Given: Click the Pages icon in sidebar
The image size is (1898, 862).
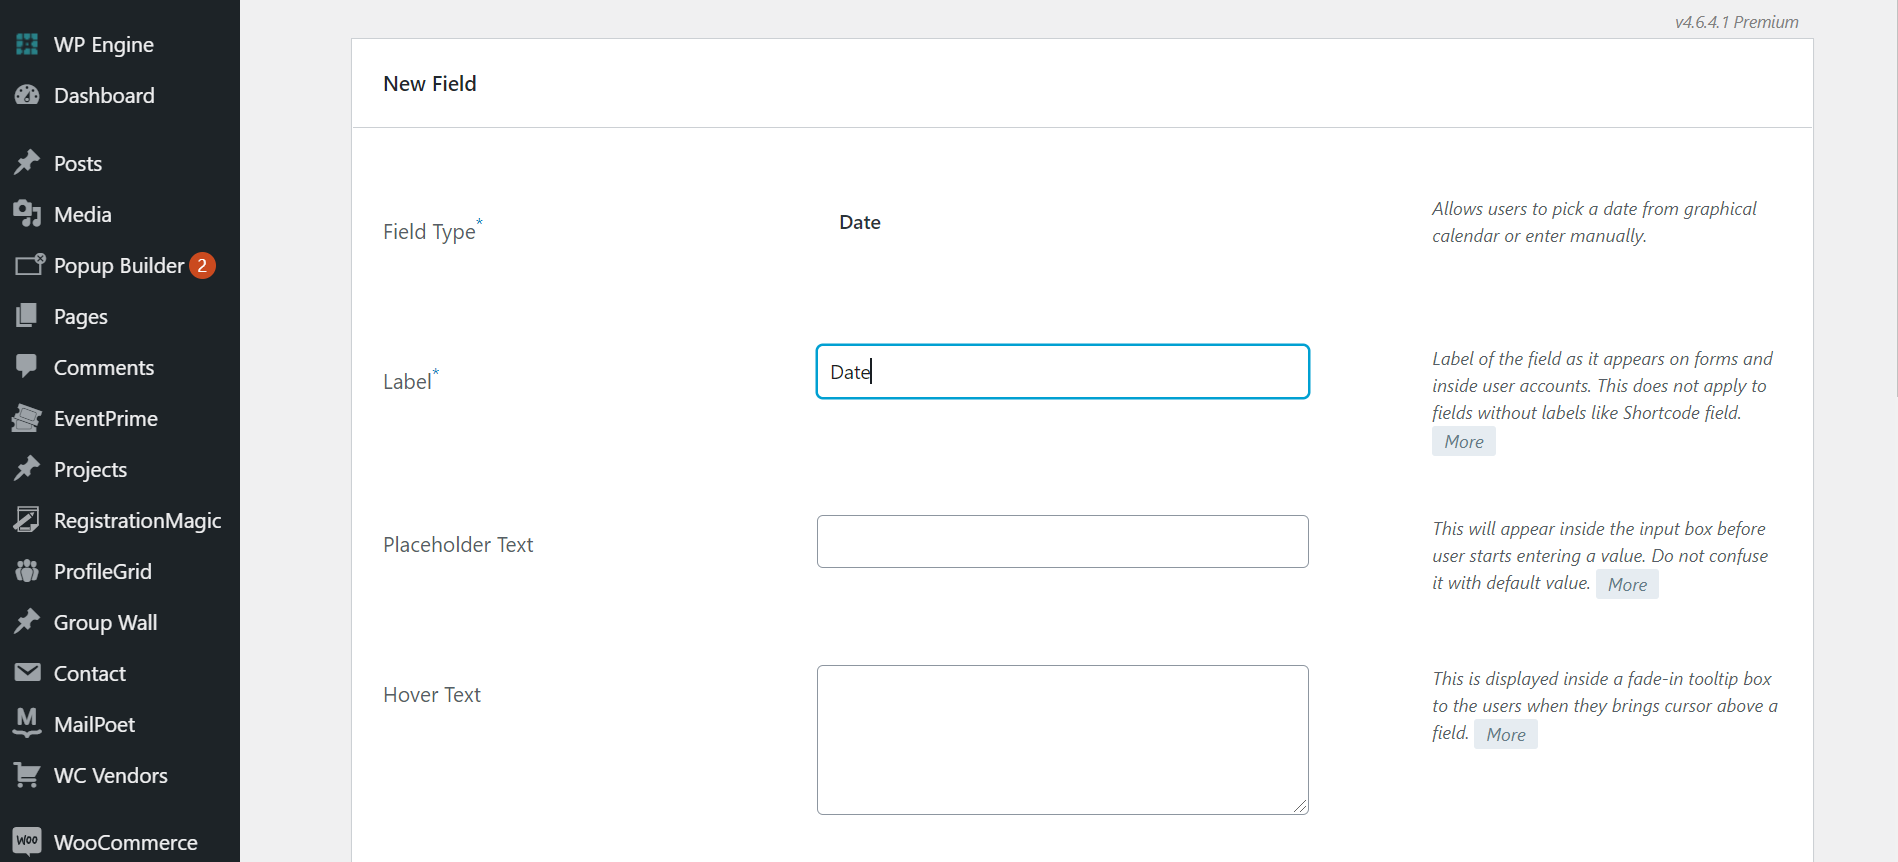Looking at the screenshot, I should pos(27,316).
